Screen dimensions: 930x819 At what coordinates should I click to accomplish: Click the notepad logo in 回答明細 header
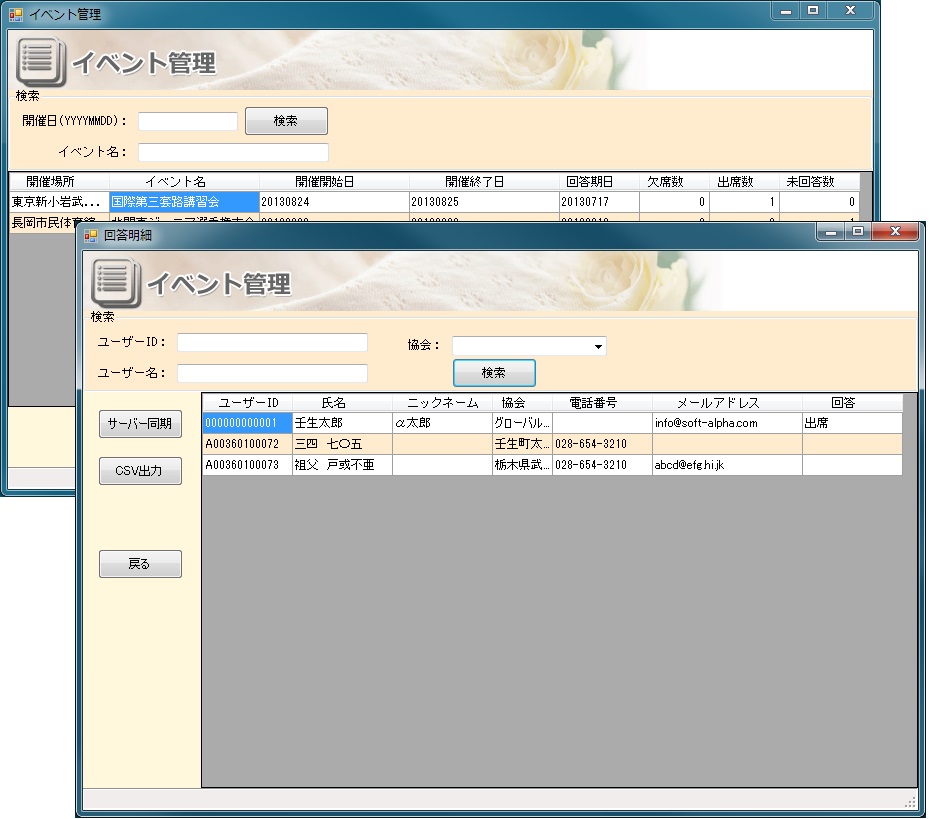coord(115,283)
